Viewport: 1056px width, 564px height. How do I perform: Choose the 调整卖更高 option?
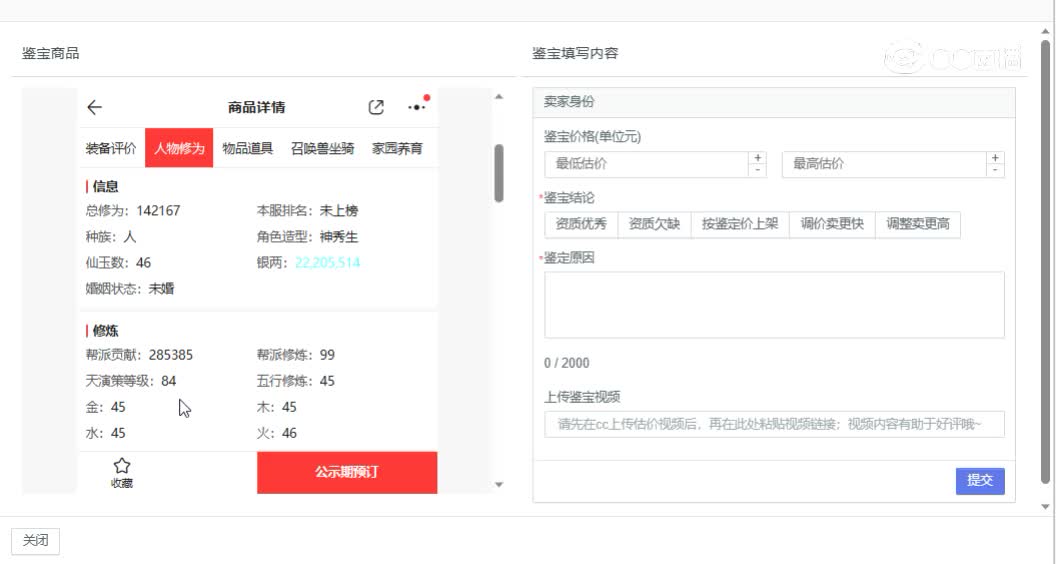click(x=918, y=224)
